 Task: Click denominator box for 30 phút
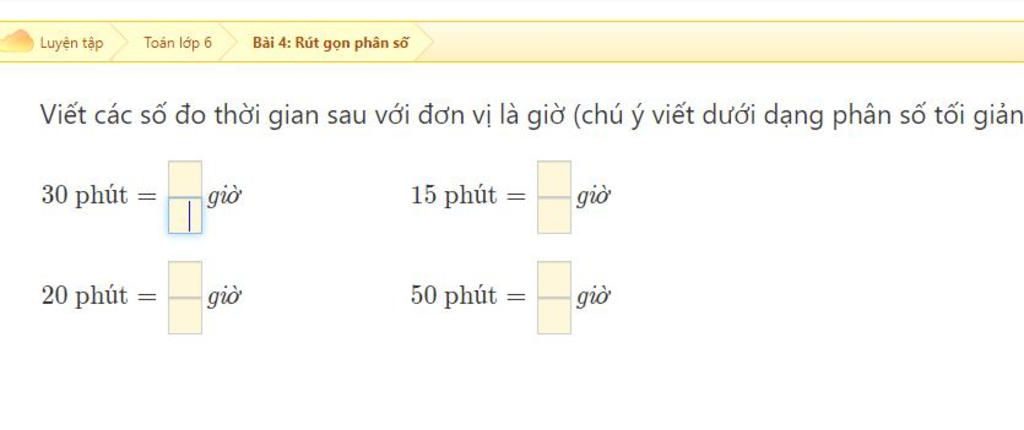[185, 216]
